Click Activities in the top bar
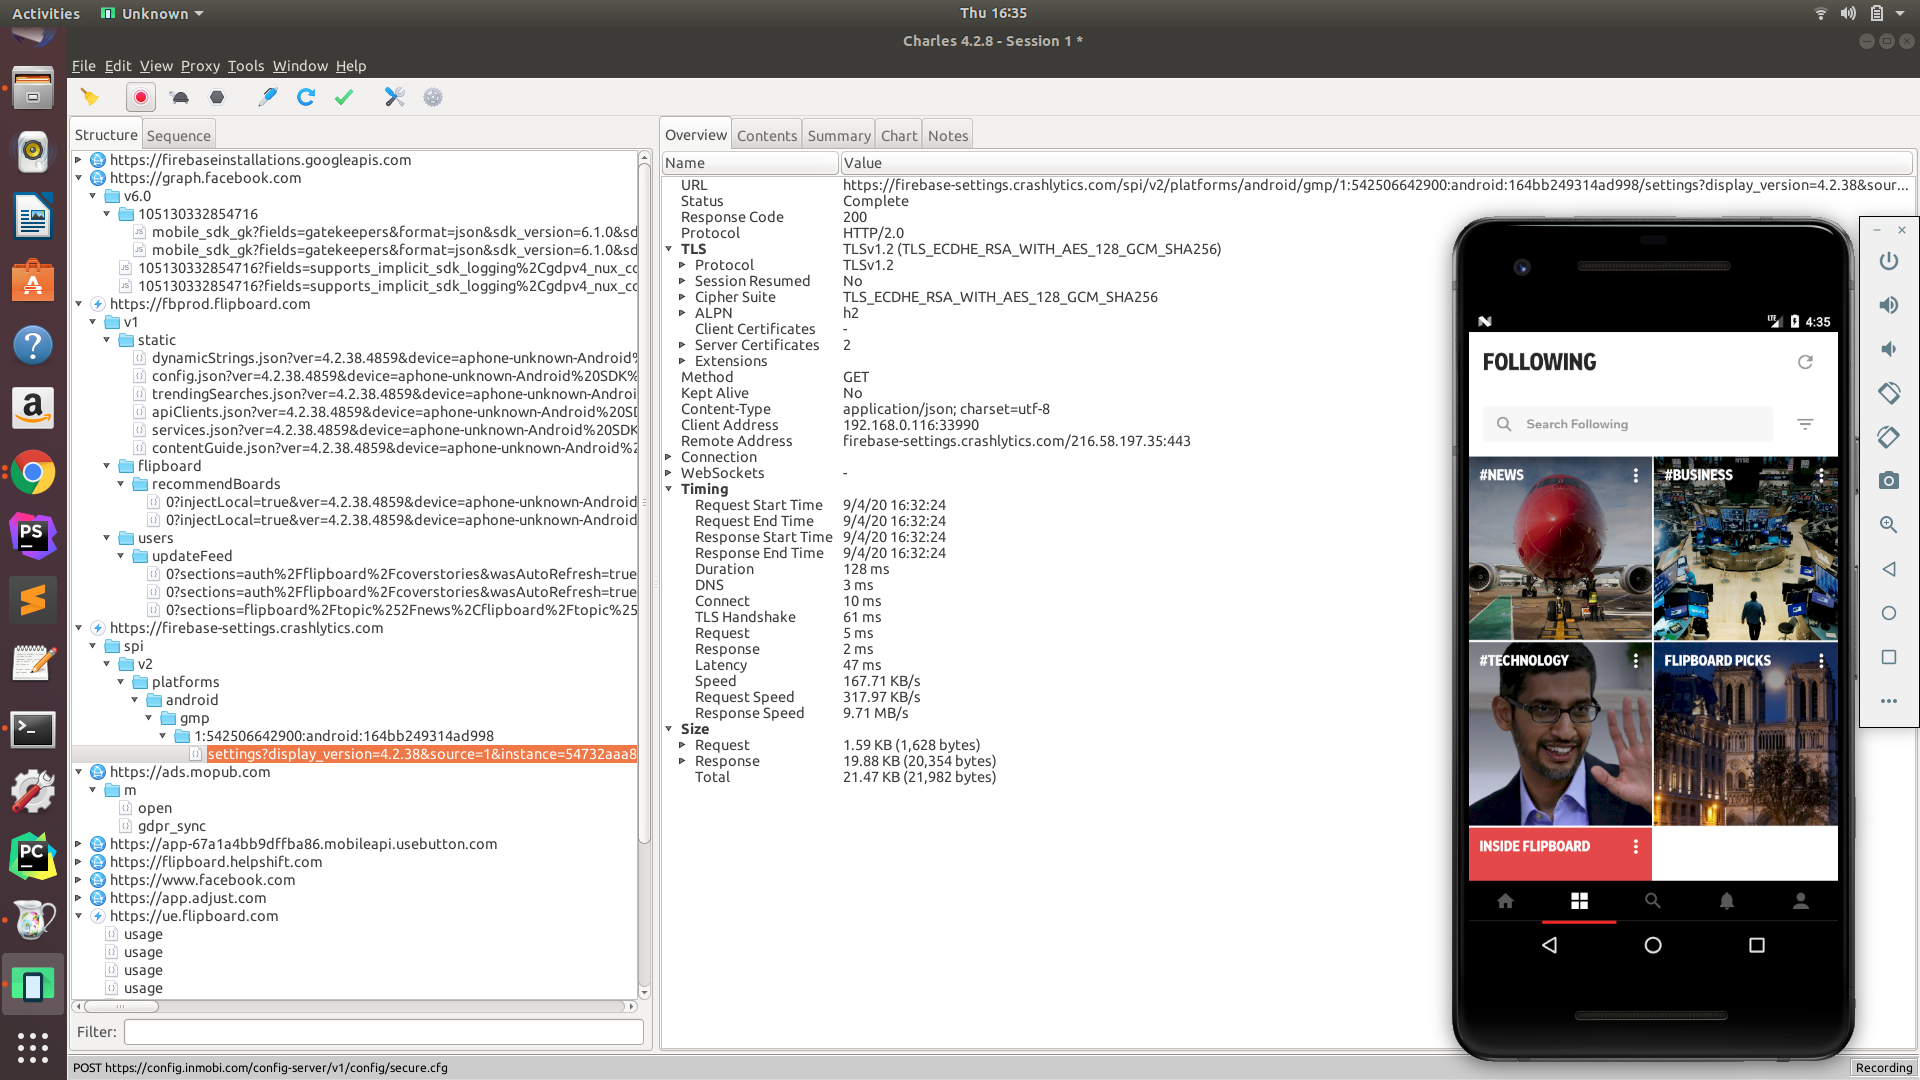 (x=46, y=13)
